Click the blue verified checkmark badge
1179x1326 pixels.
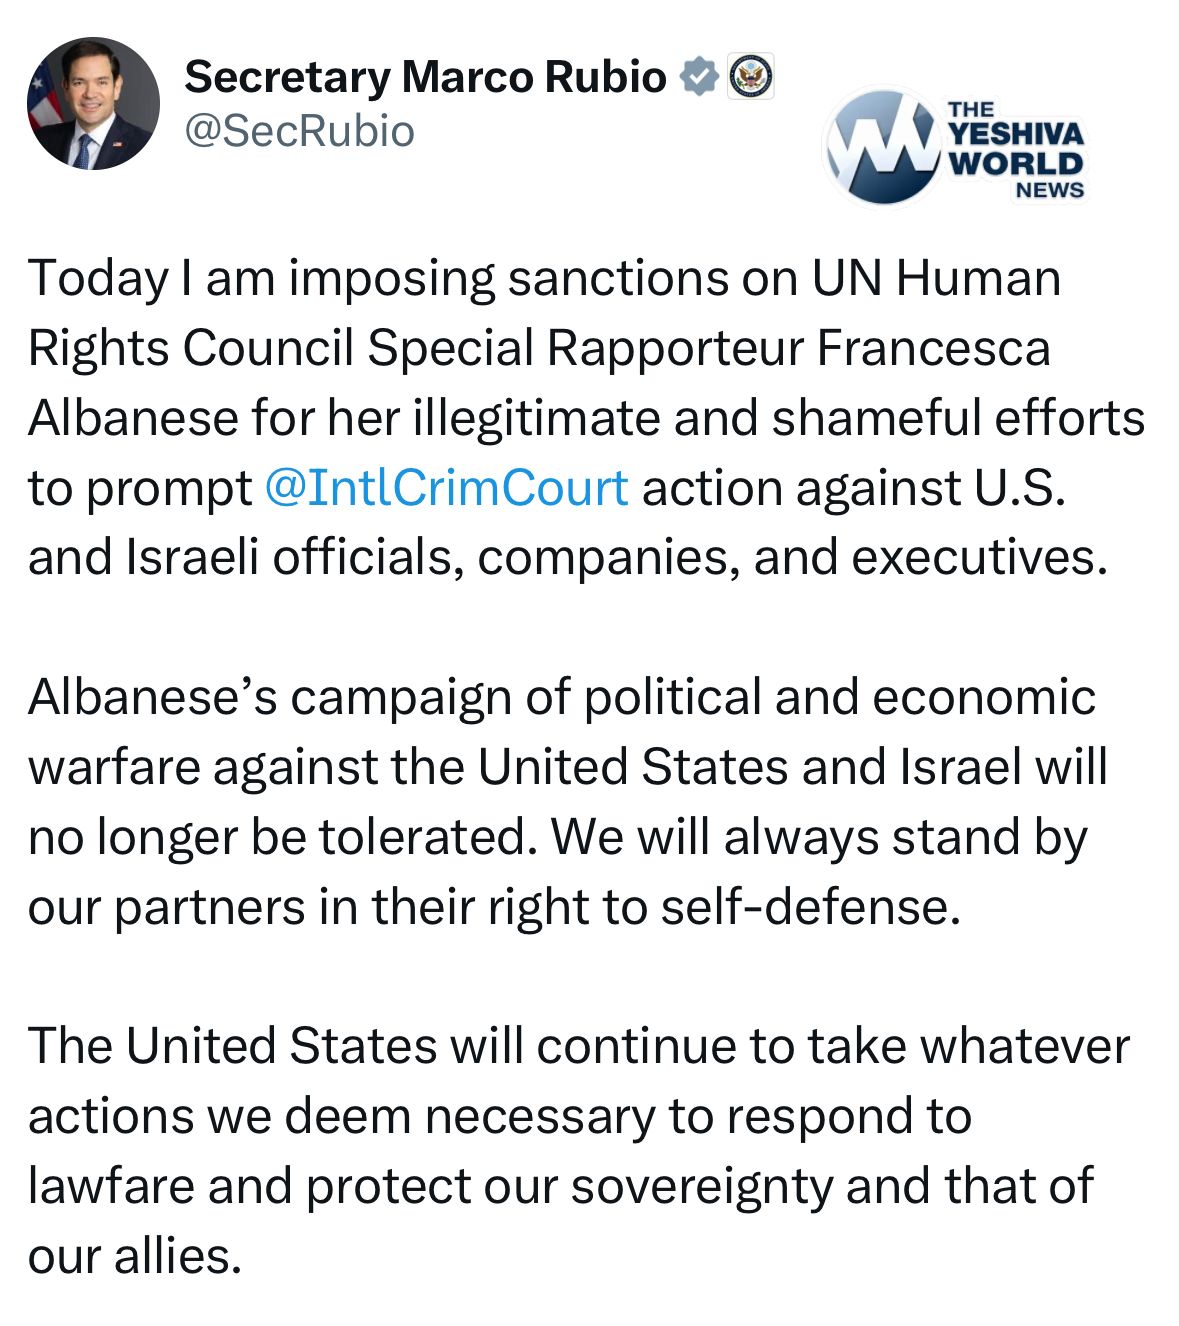click(699, 77)
